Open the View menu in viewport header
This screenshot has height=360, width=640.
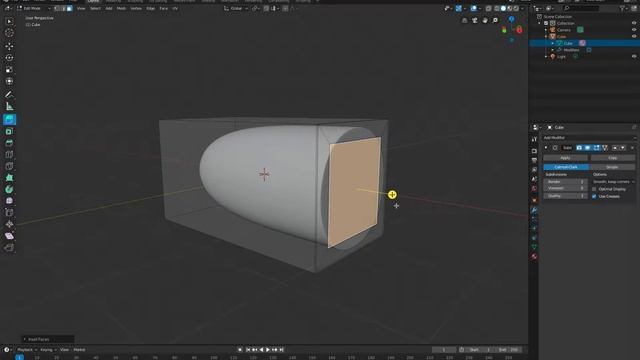tap(81, 8)
